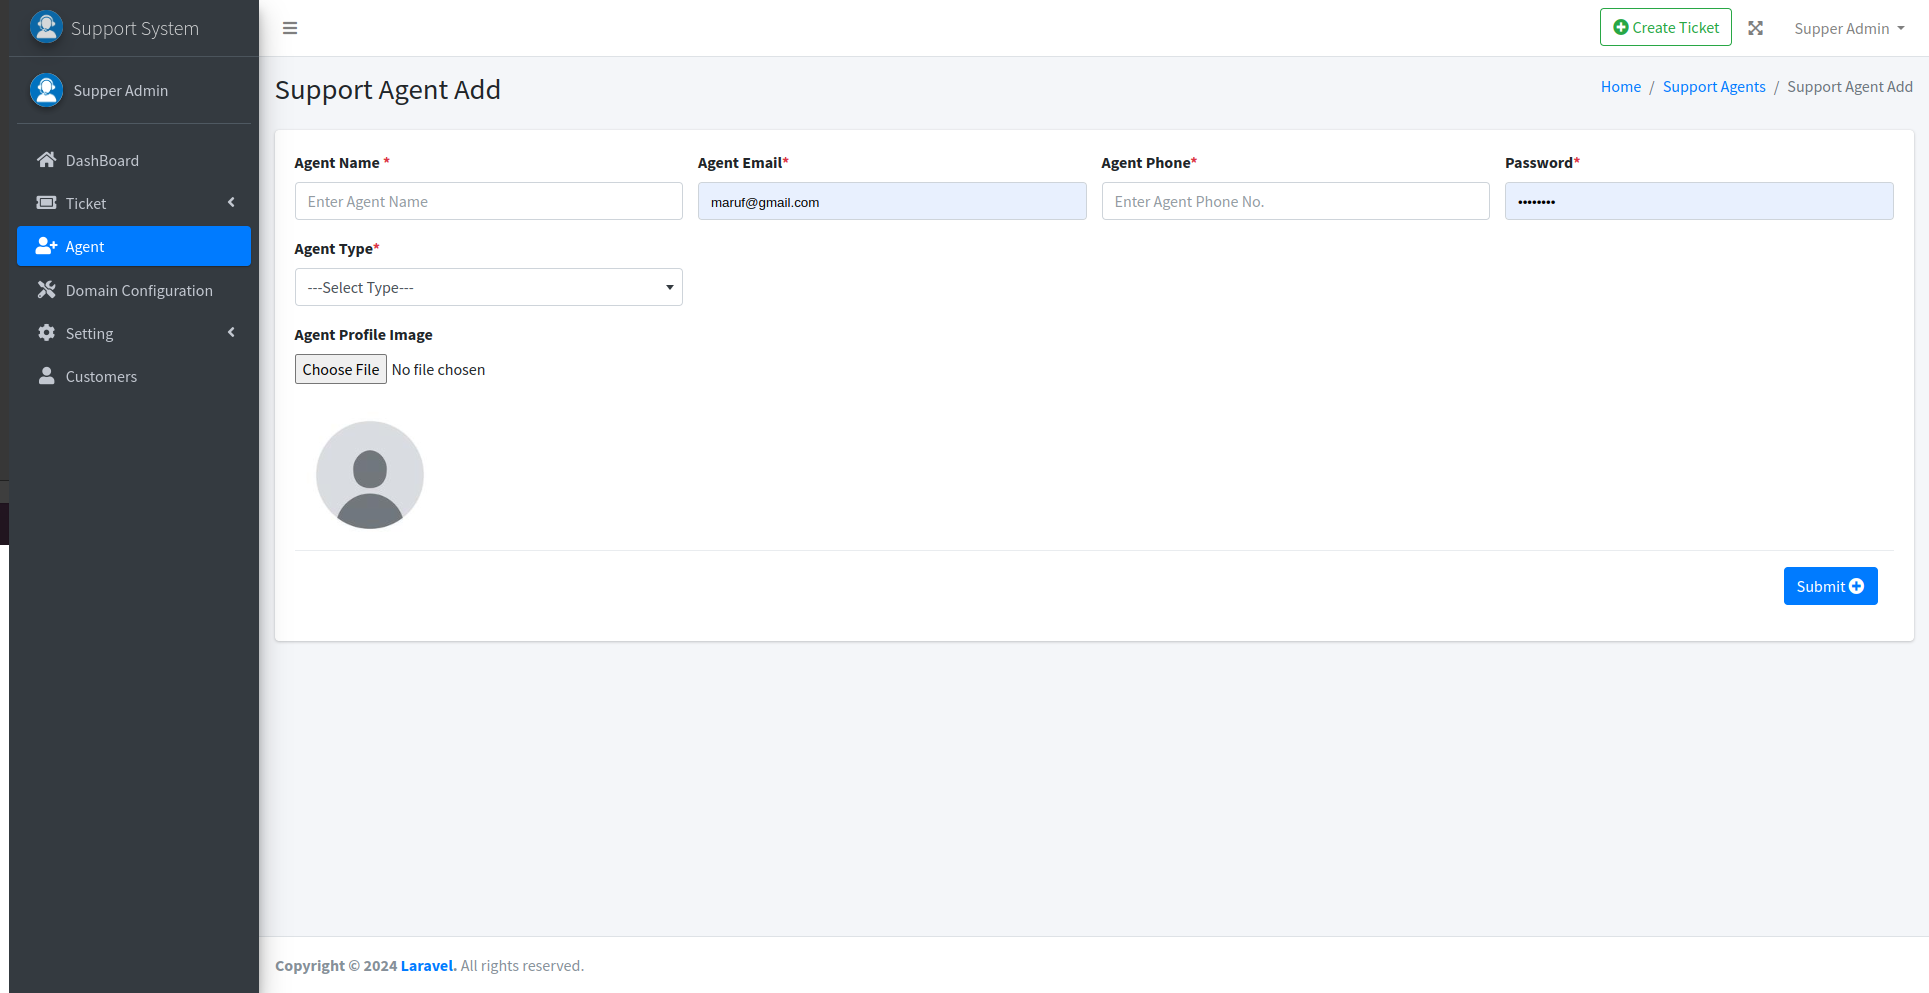Screen dimensions: 1929x993
Task: Click the Customers person icon
Action: click(46, 376)
